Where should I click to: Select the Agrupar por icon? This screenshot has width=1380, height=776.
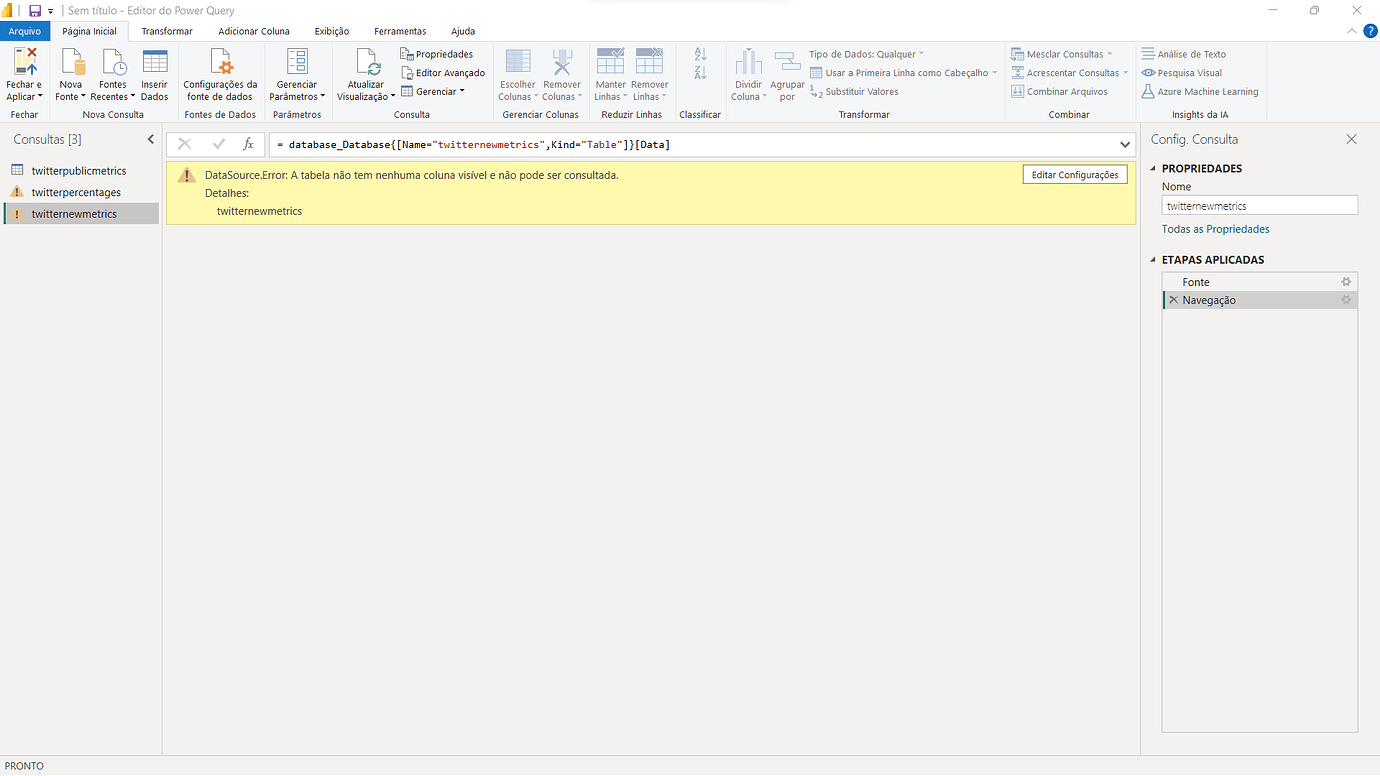click(787, 72)
